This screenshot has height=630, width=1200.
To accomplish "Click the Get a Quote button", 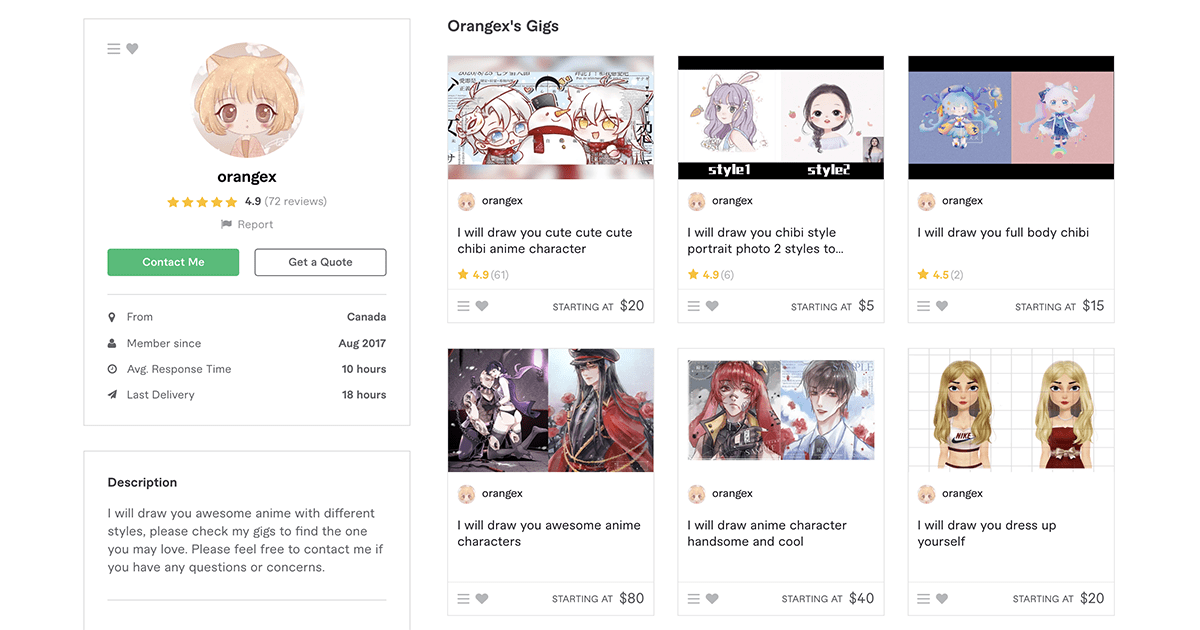I will point(320,262).
